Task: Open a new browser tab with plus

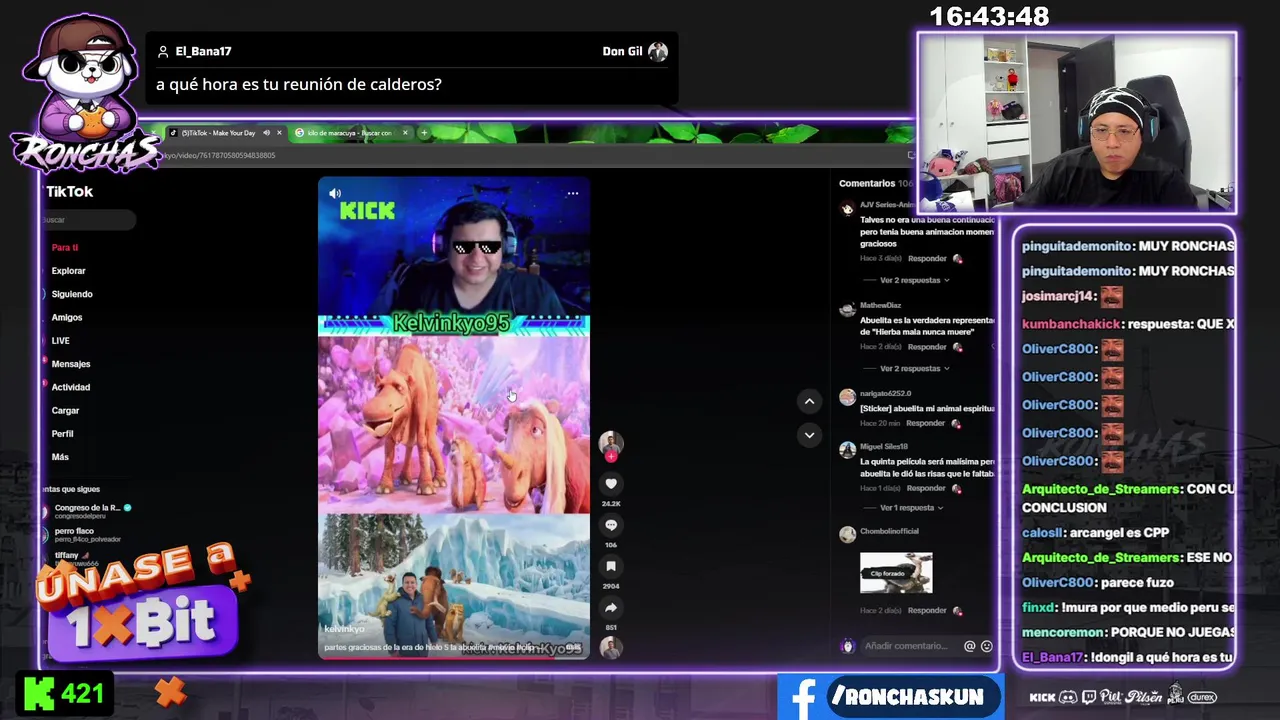Action: pyautogui.click(x=424, y=133)
